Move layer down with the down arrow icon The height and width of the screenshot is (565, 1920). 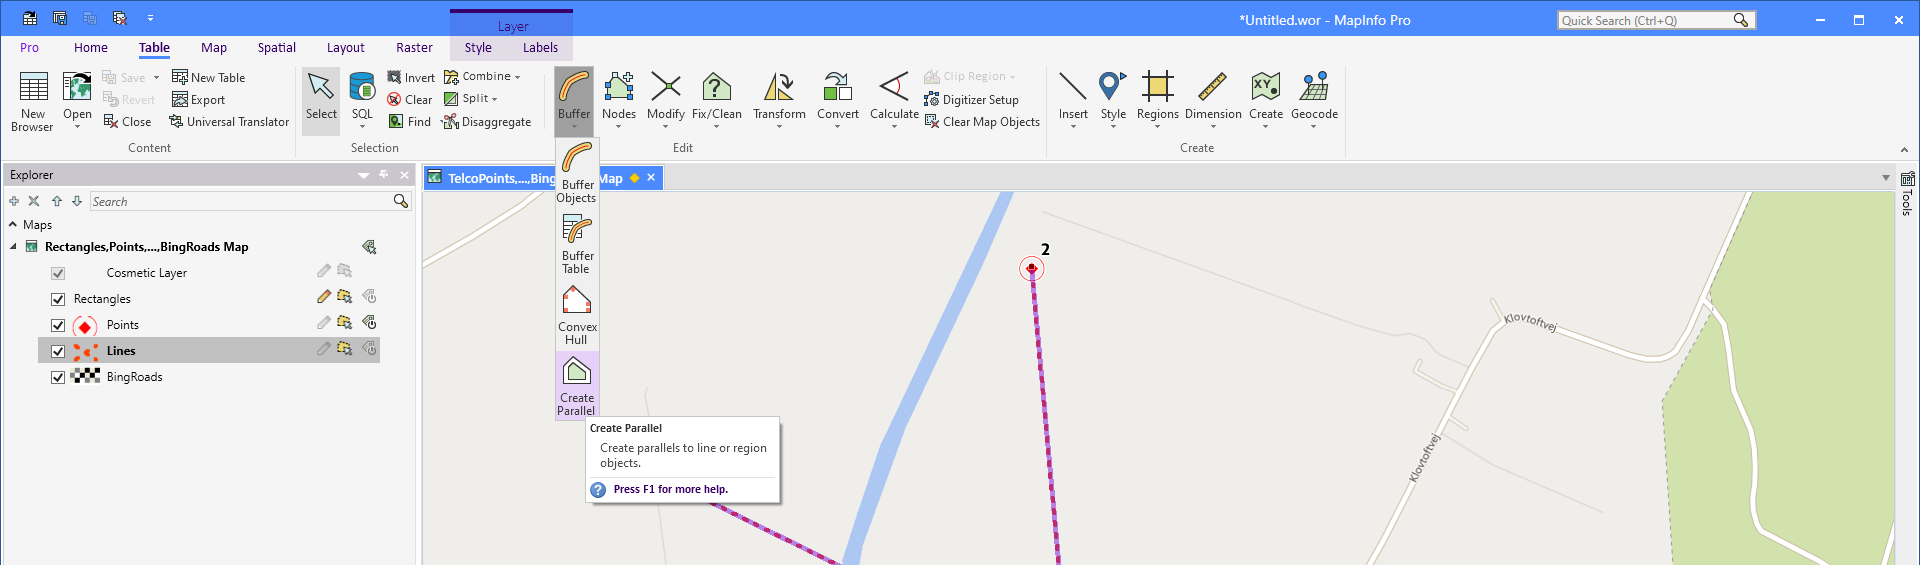tap(77, 201)
